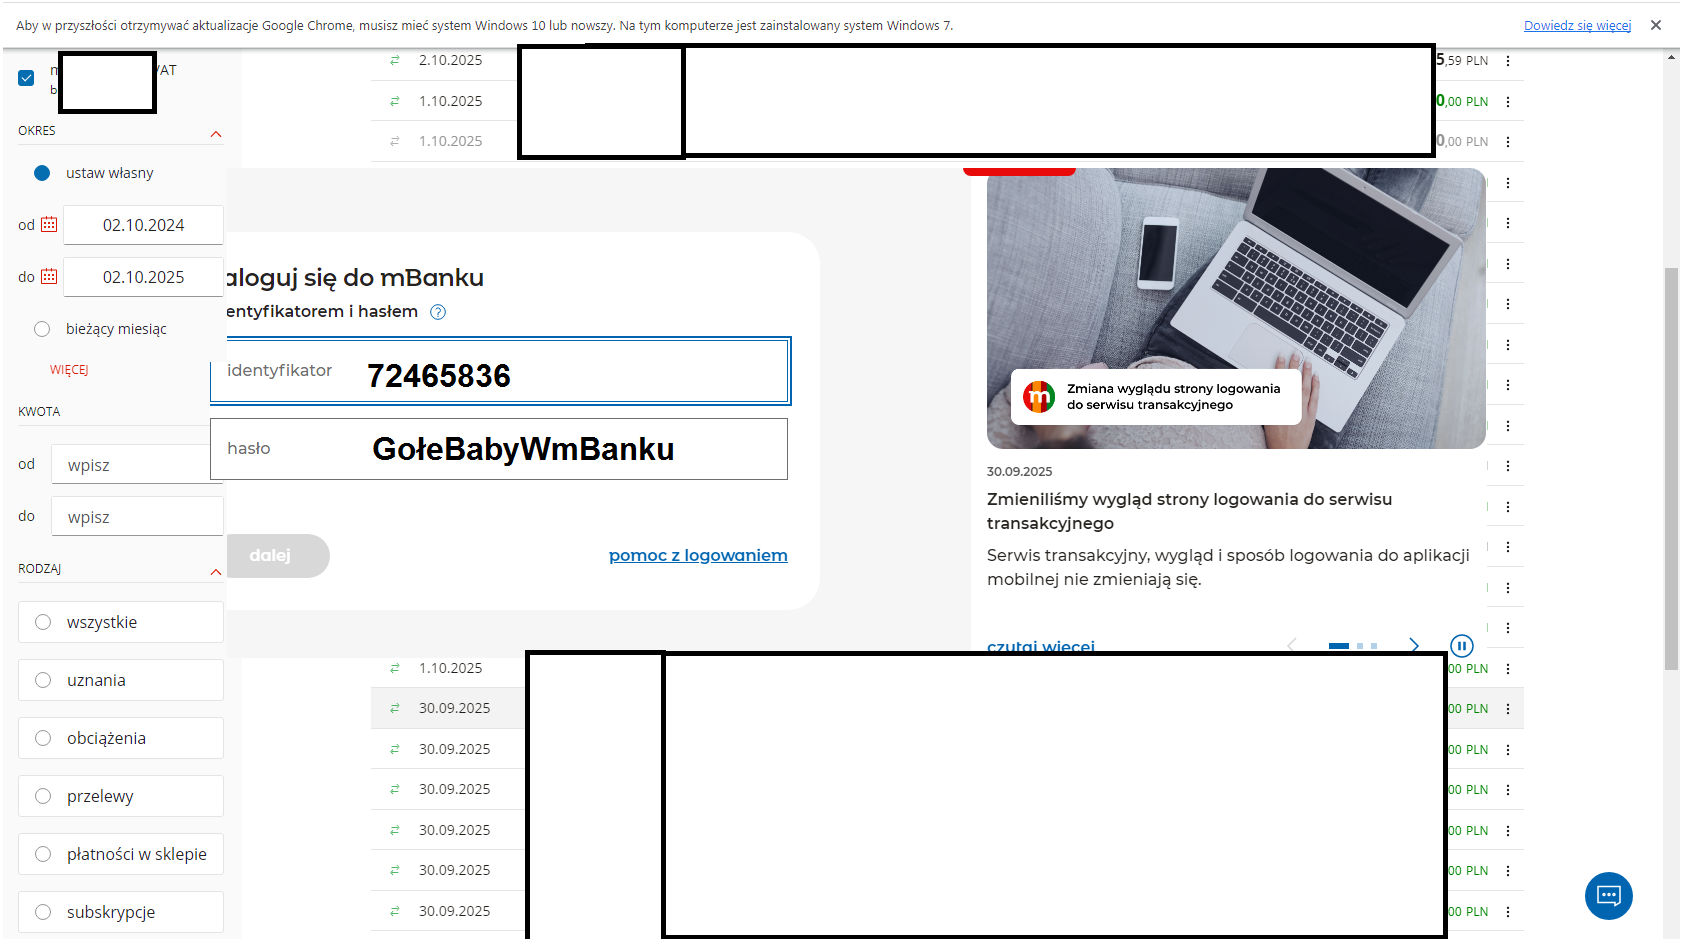
Task: Open the three-dot menu for the 2.10.2025 row
Action: pos(1508,61)
